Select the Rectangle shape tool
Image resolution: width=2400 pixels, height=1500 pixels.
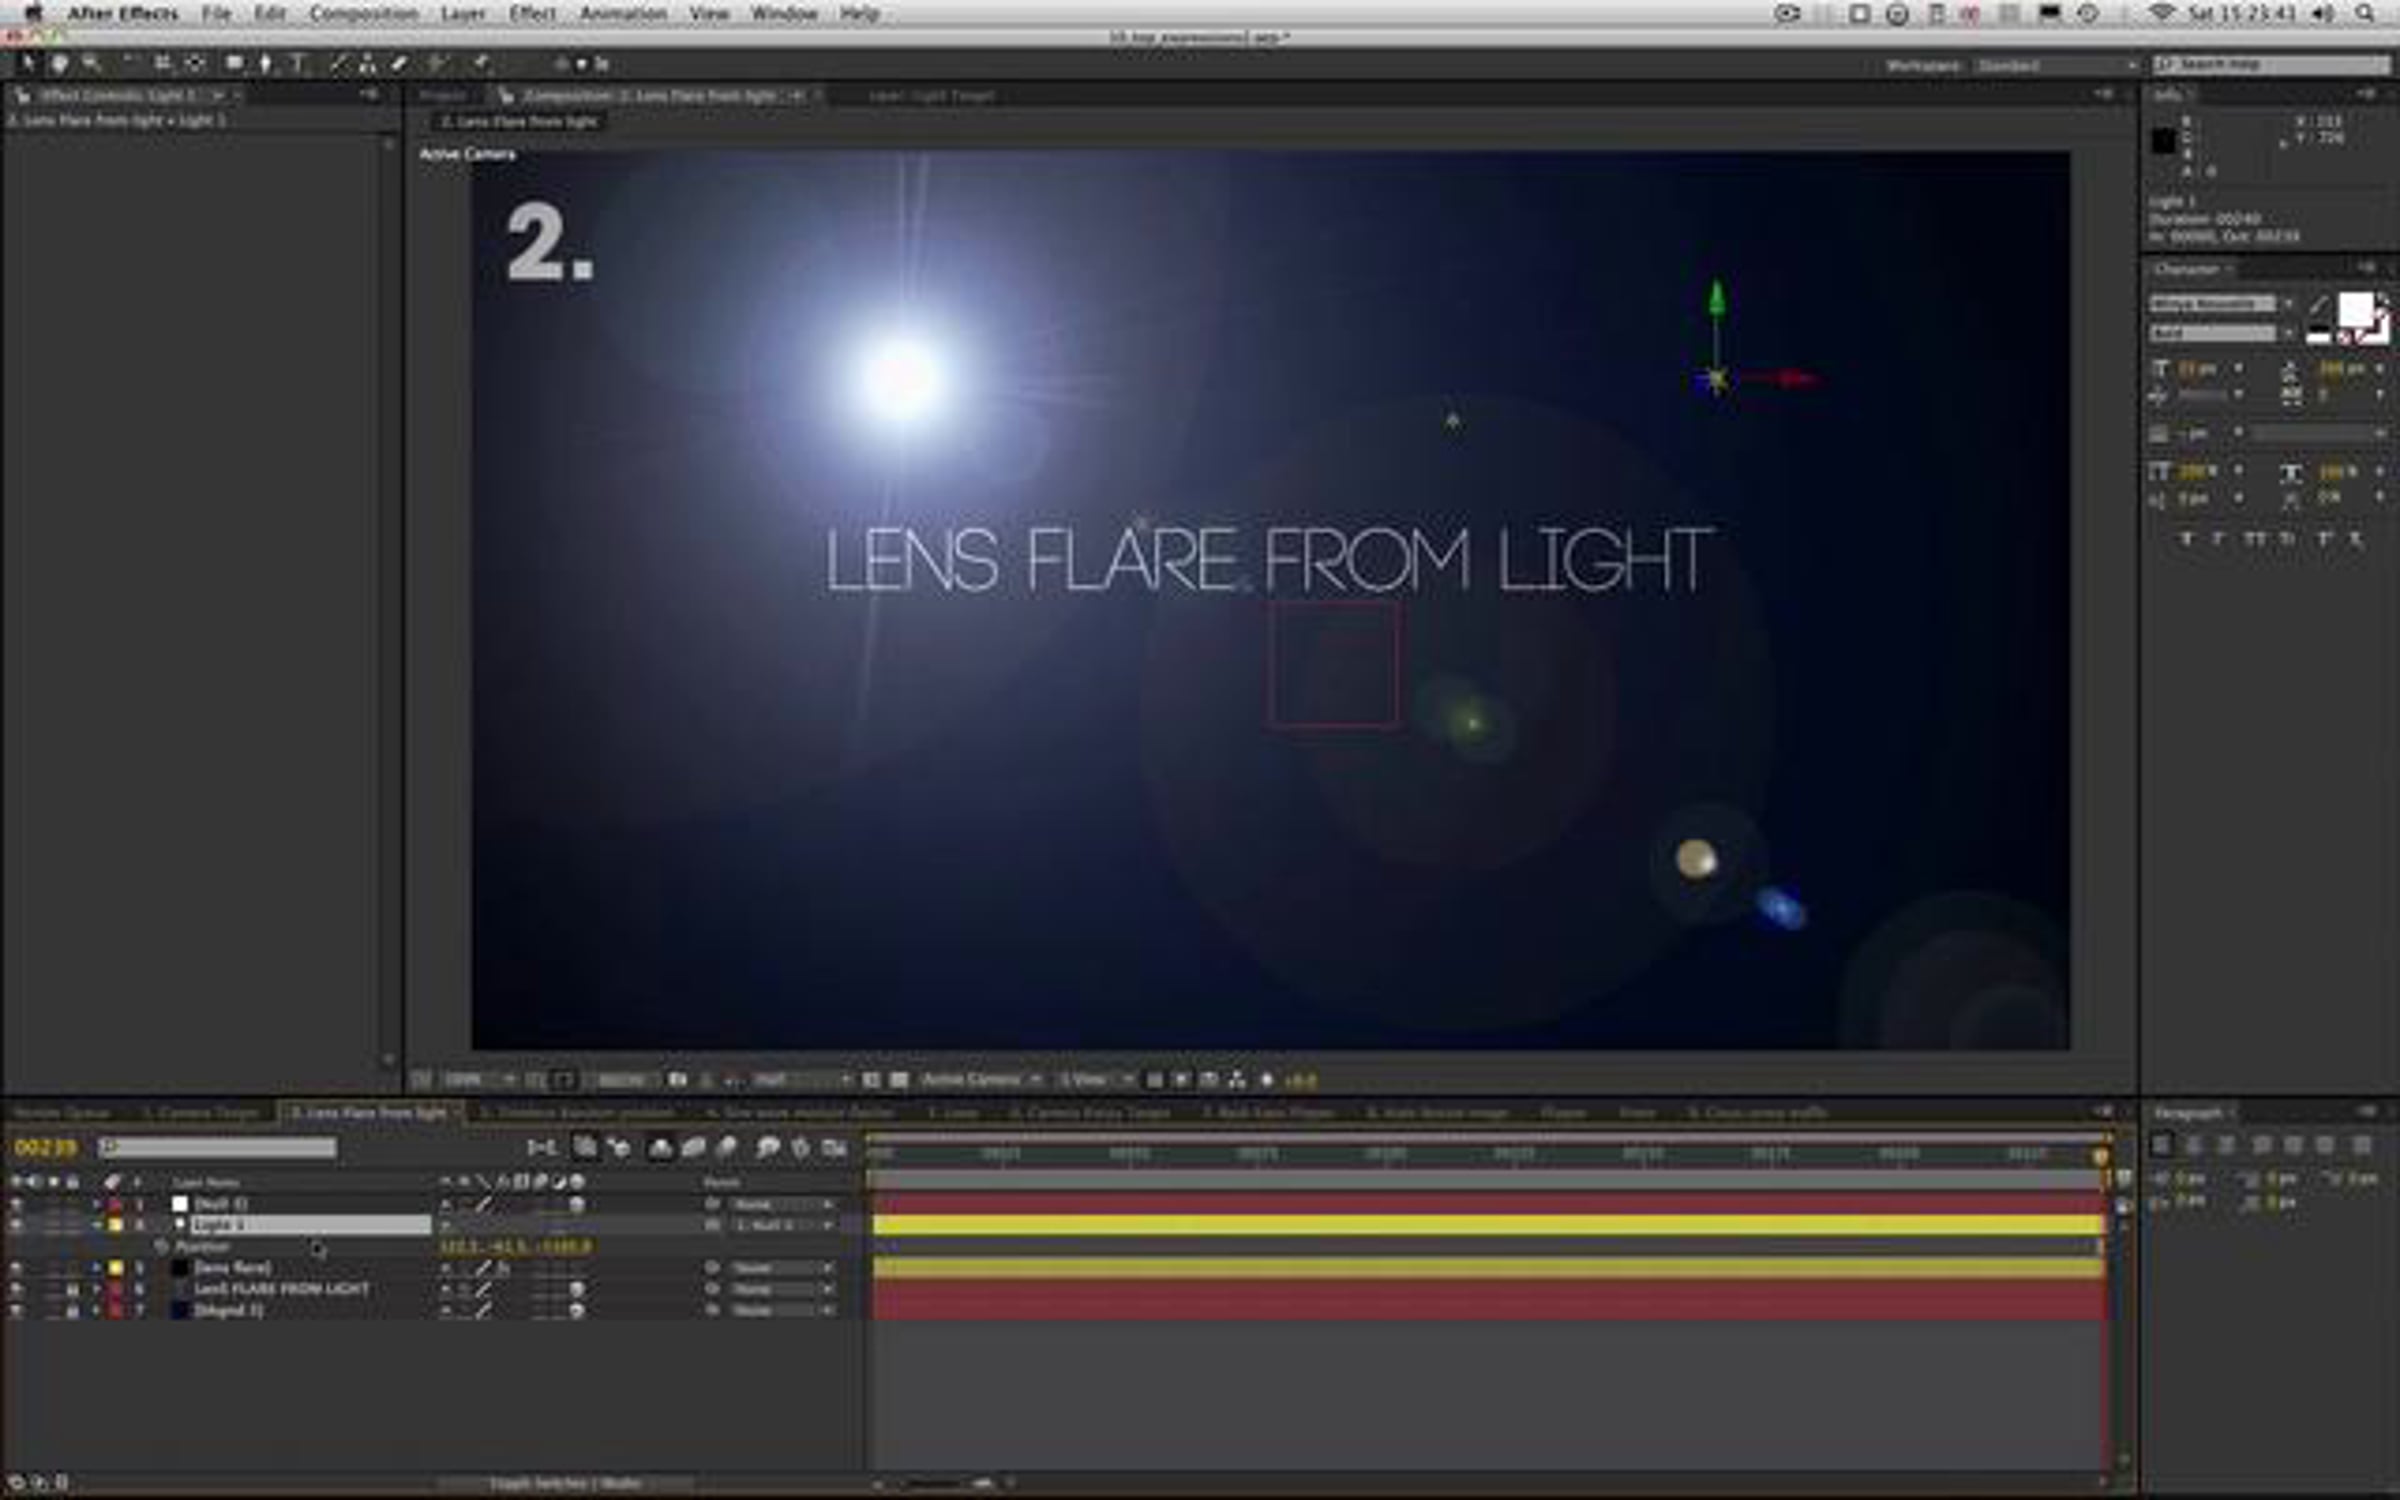(x=233, y=64)
